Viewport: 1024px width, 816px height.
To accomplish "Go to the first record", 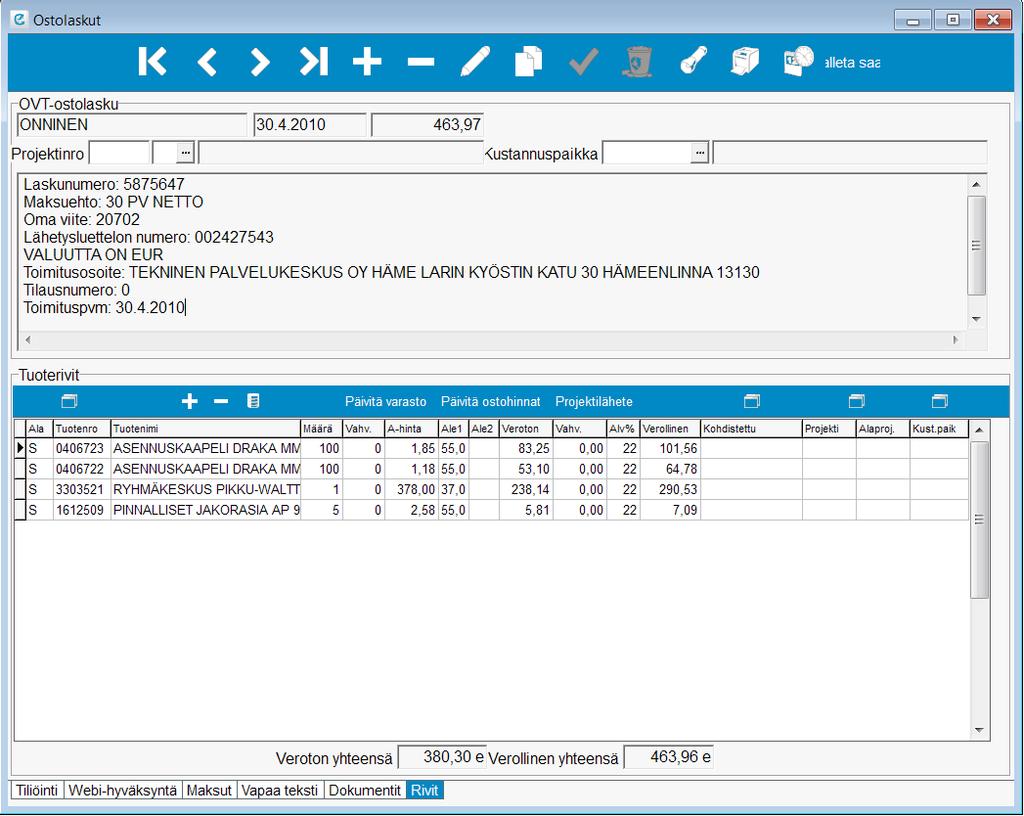I will point(153,62).
